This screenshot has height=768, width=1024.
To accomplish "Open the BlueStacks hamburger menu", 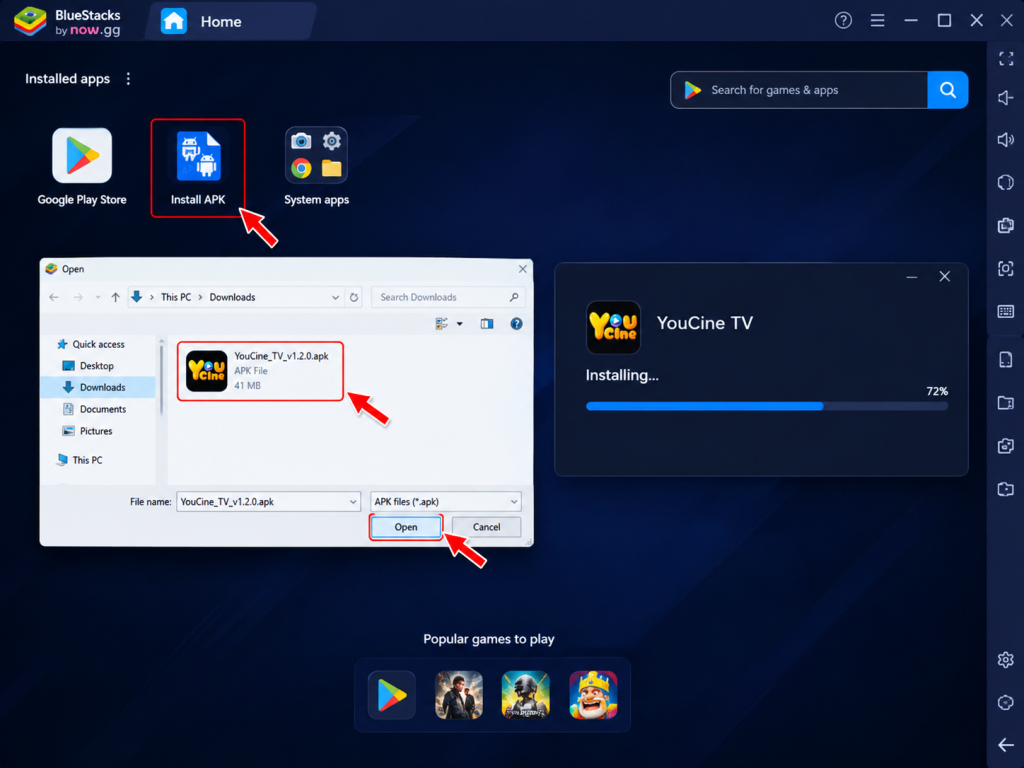I will tap(877, 21).
